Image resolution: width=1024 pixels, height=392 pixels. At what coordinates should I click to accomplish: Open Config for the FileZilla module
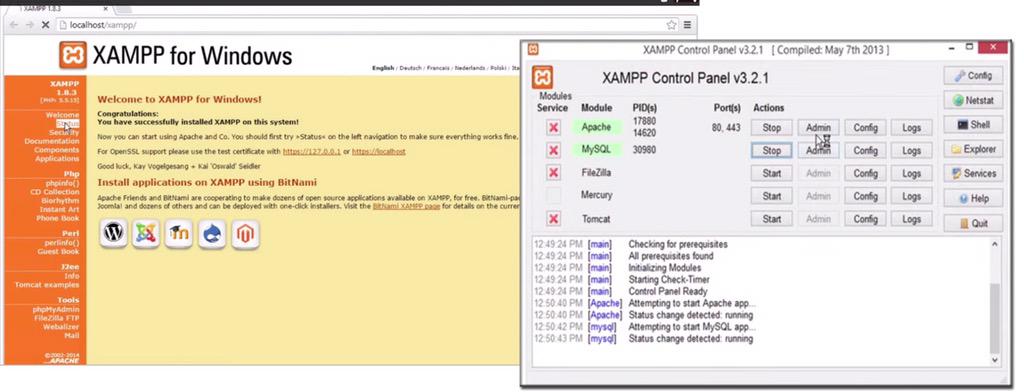pyautogui.click(x=865, y=174)
